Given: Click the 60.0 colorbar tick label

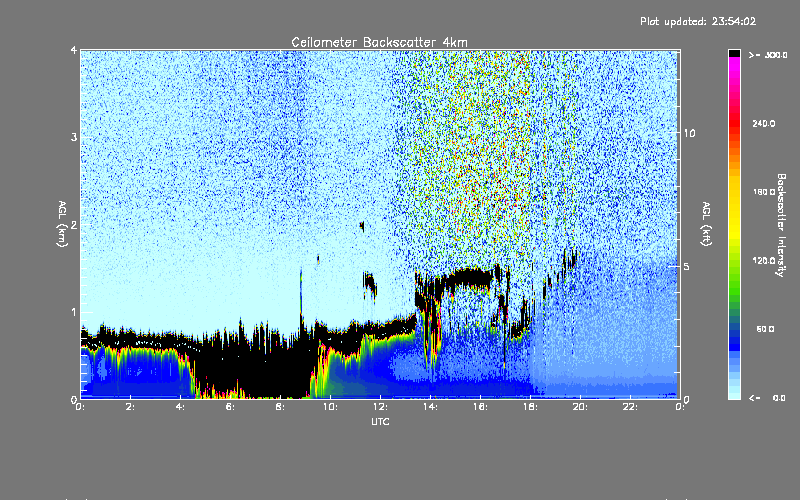Looking at the screenshot, I should pos(765,329).
